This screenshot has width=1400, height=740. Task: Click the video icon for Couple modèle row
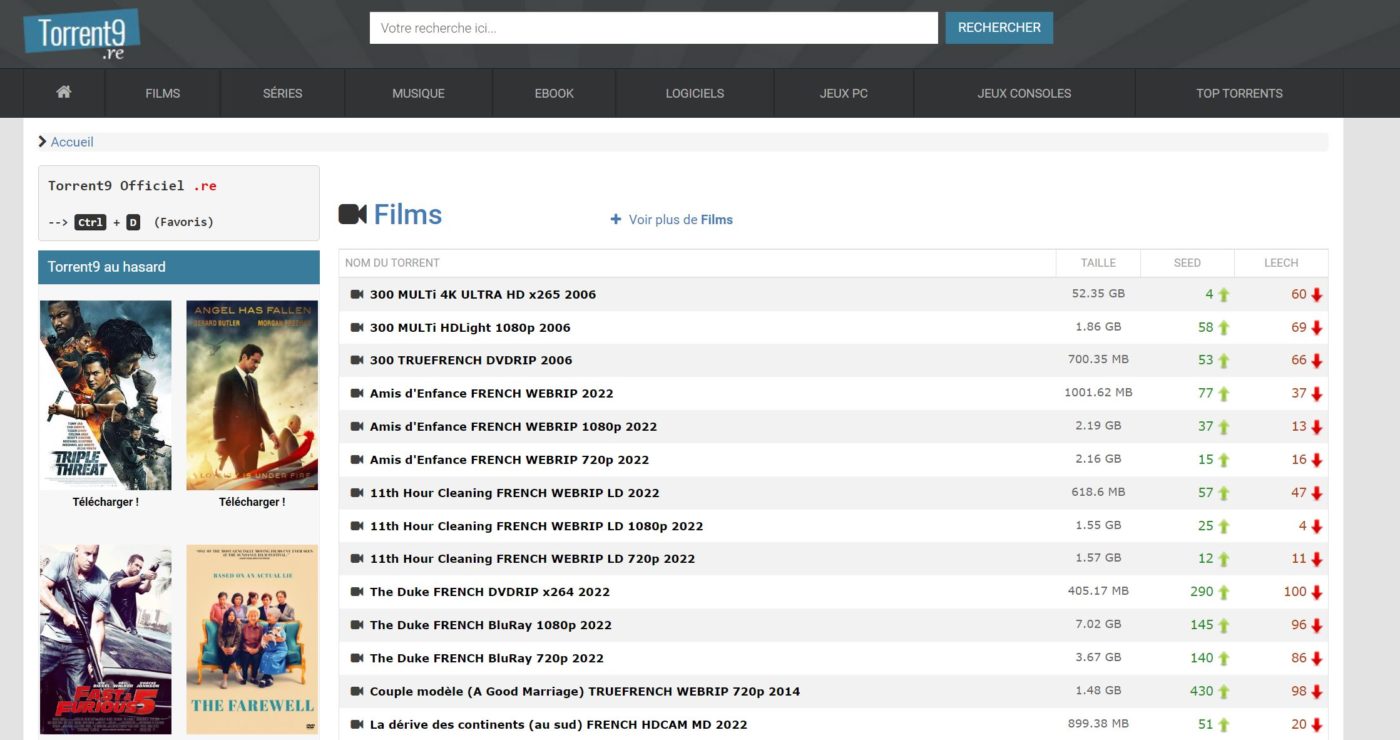[357, 691]
